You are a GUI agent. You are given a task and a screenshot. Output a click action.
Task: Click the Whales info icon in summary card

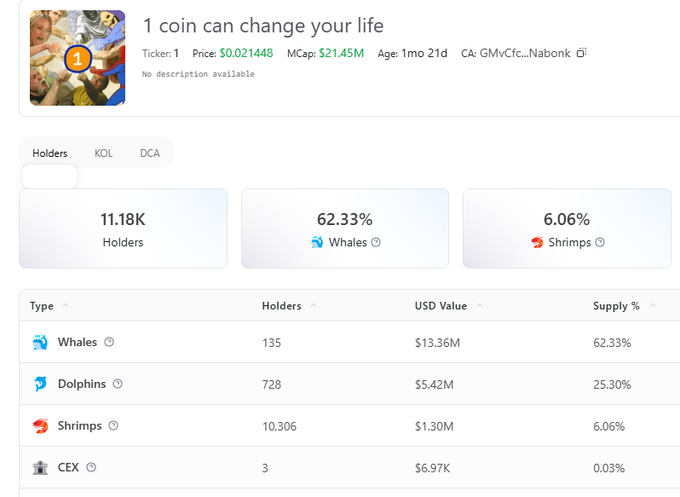376,242
